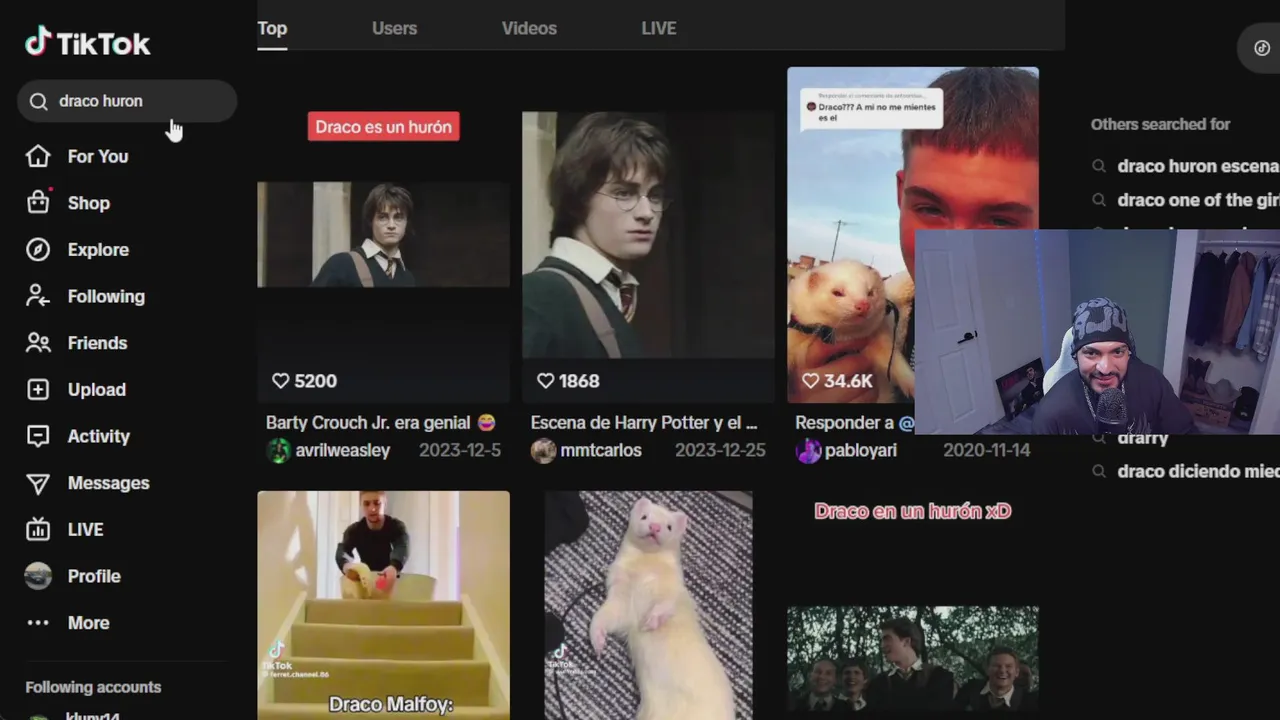The width and height of the screenshot is (1280, 720).
Task: Switch to the Videos tab
Action: click(x=529, y=28)
